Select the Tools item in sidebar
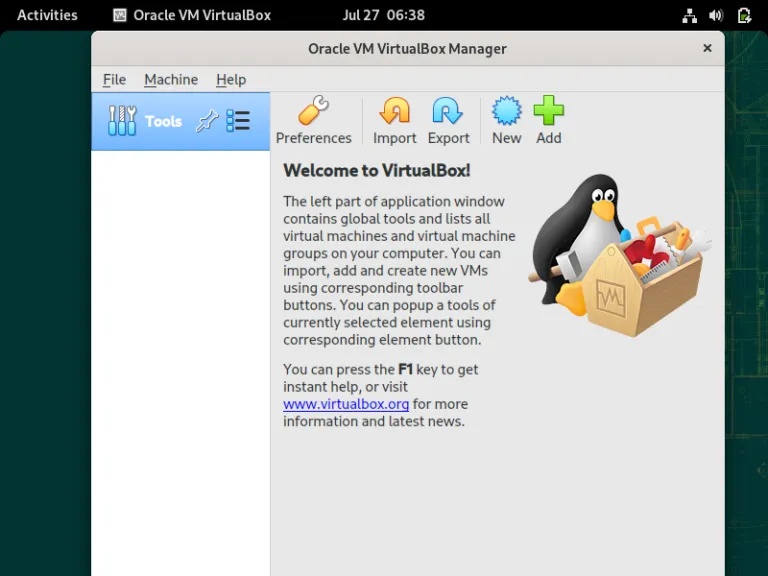 [x=180, y=121]
